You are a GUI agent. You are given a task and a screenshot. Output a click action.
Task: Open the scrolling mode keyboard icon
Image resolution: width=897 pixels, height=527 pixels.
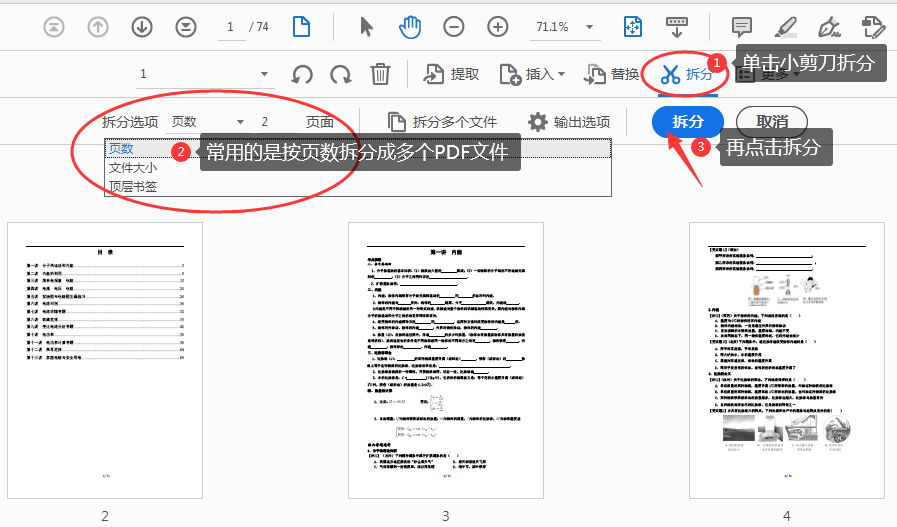677,27
